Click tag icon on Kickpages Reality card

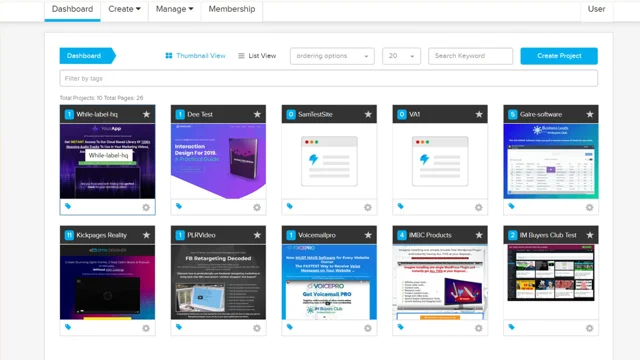(x=68, y=327)
